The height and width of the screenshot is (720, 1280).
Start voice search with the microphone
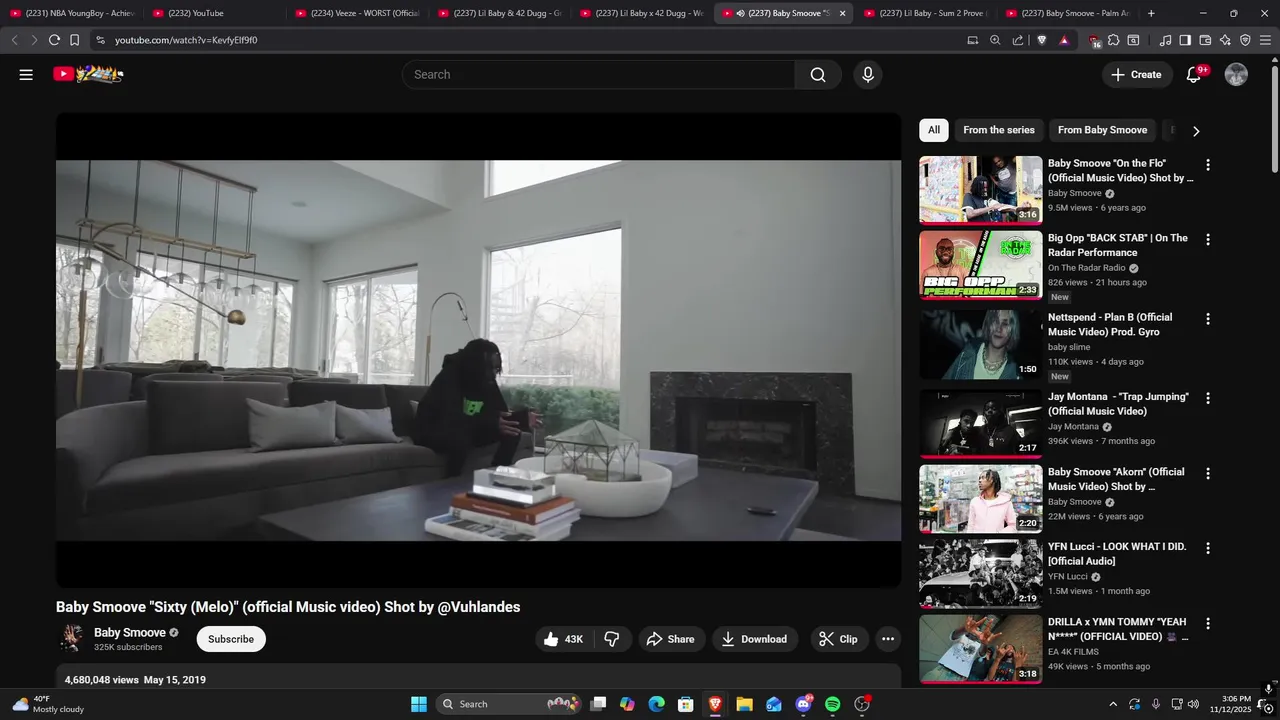[x=867, y=75]
